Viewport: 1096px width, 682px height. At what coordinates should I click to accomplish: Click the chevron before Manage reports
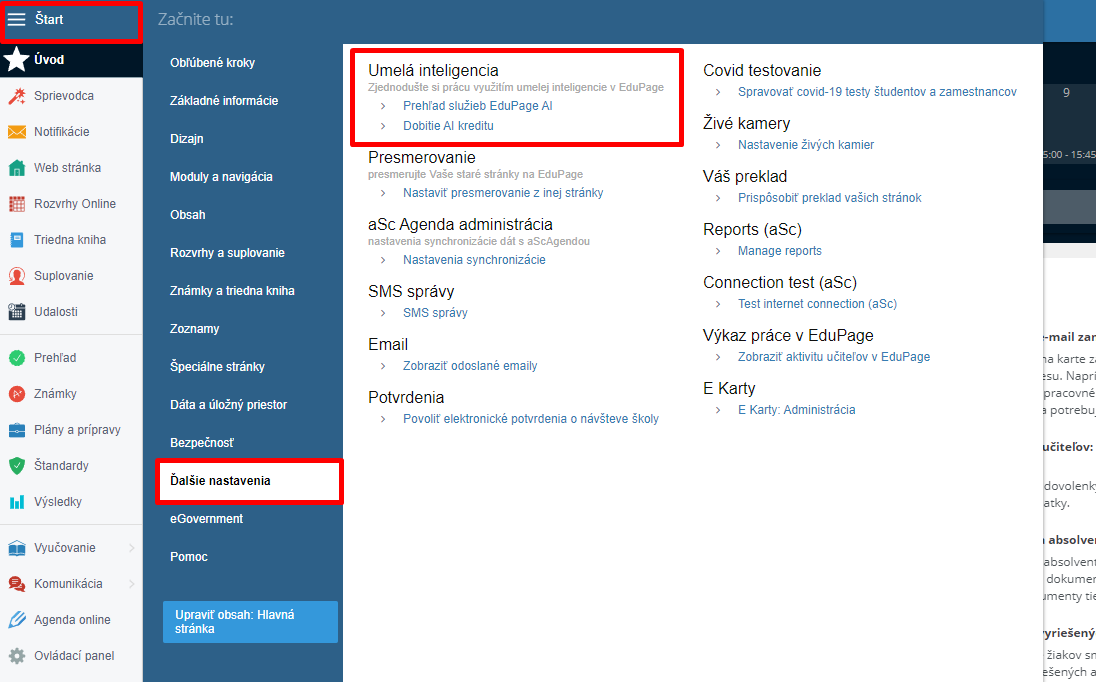tap(718, 252)
